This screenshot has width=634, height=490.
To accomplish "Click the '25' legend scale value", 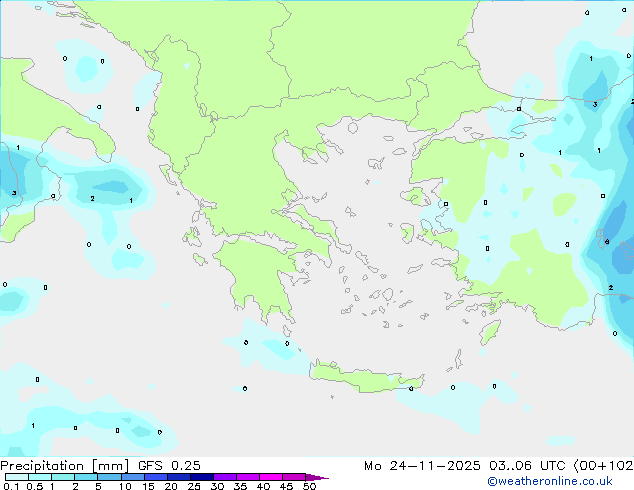I will click(x=194, y=486).
